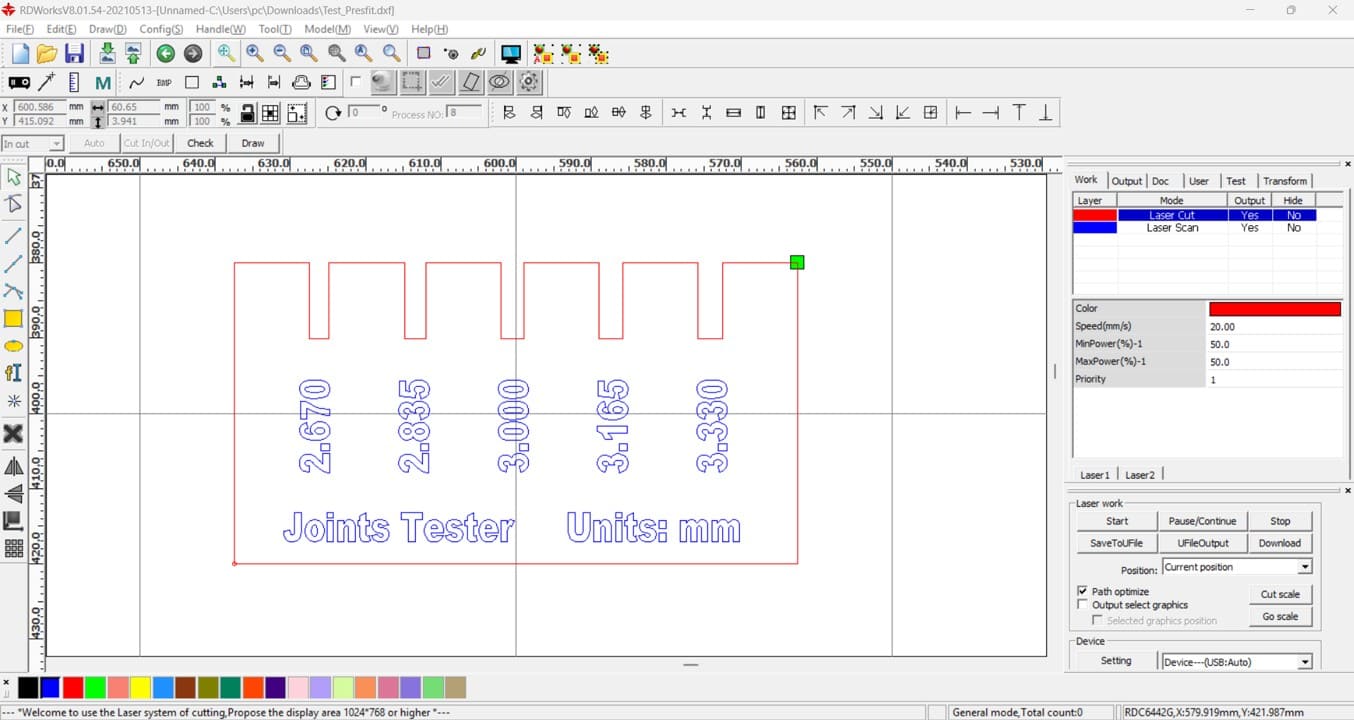Select the Laser Cut layer row
This screenshot has height=720, width=1354.
[x=1194, y=215]
